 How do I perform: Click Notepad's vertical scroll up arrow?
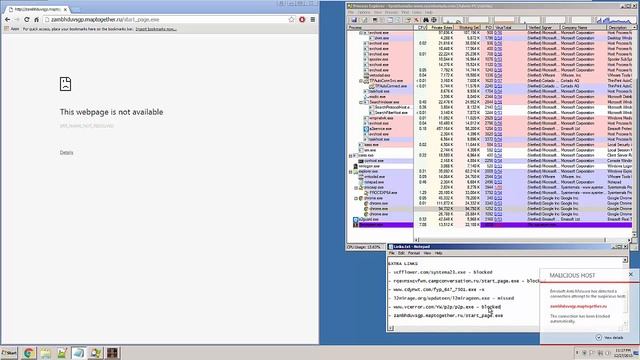point(625,260)
